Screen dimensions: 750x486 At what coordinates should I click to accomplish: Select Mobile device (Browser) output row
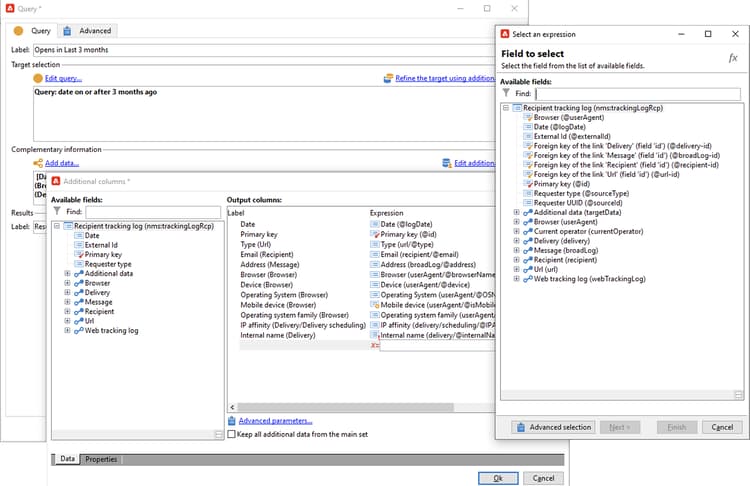[x=362, y=305]
